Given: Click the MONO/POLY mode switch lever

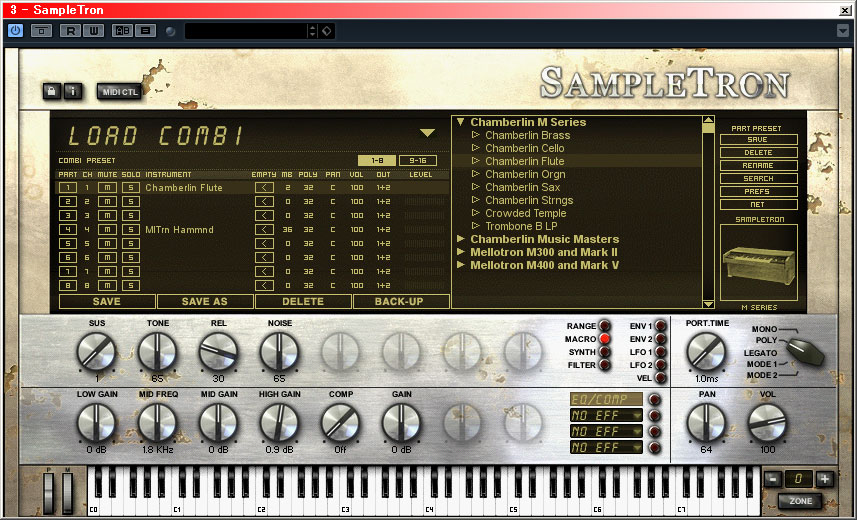Looking at the screenshot, I should [806, 352].
